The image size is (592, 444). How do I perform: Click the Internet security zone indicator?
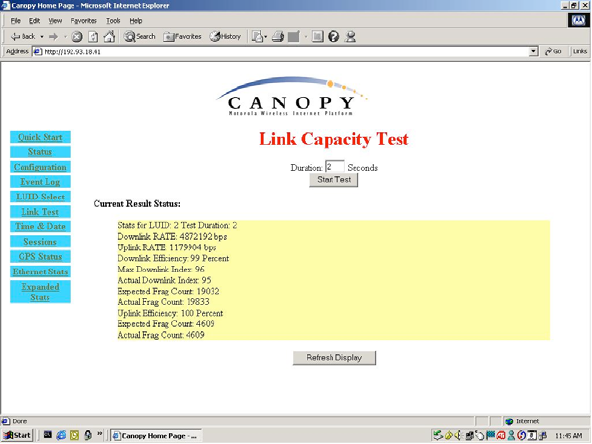[x=523, y=421]
